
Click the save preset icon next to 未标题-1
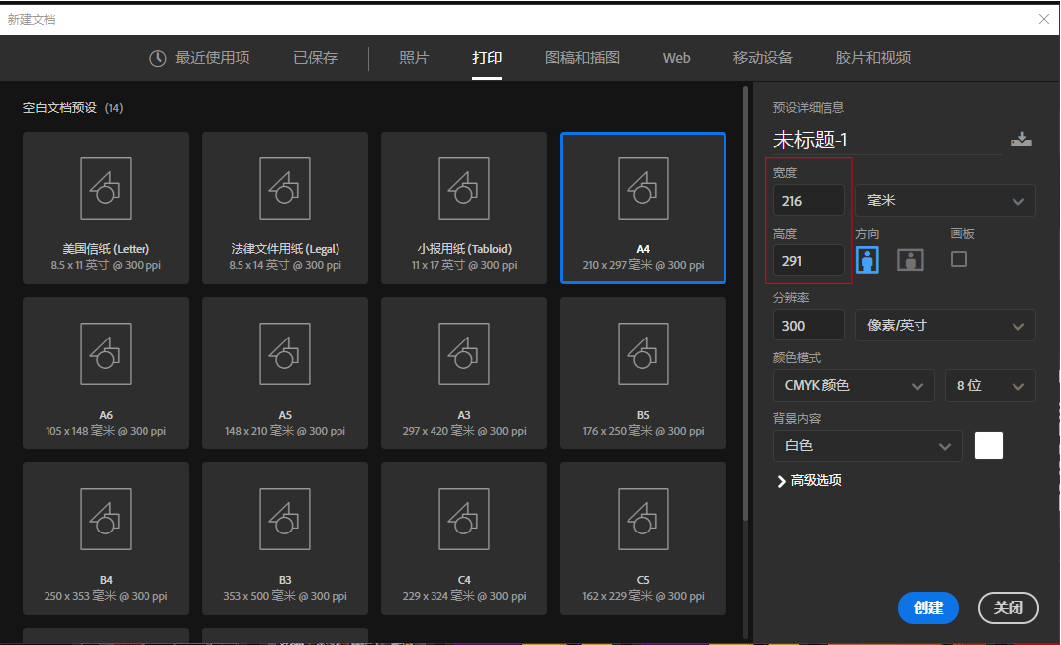(x=1021, y=139)
